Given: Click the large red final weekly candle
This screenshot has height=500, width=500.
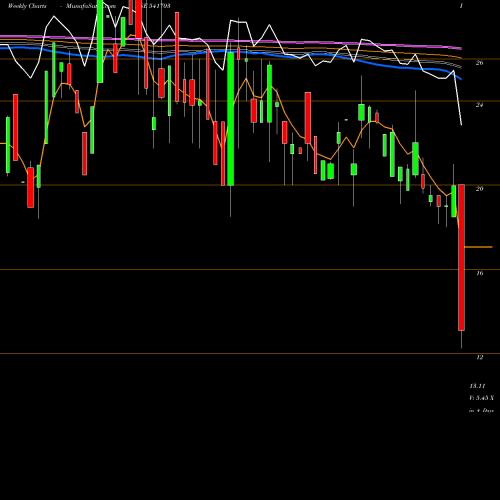Looking at the screenshot, I should (x=461, y=257).
